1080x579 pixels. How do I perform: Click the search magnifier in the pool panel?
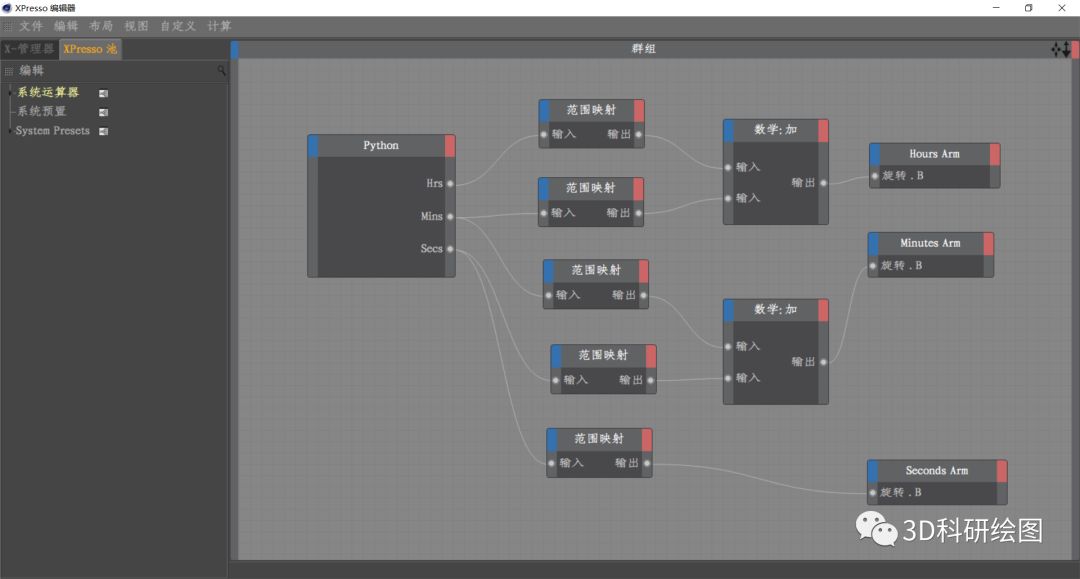pyautogui.click(x=221, y=70)
